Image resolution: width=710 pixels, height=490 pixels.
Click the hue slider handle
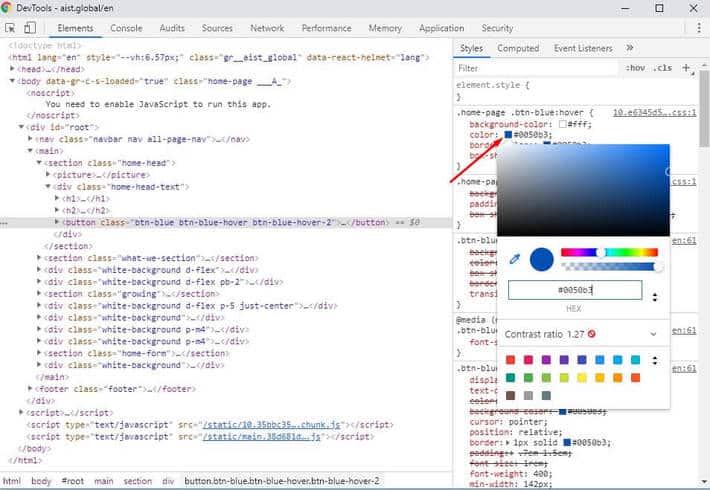[x=600, y=253]
